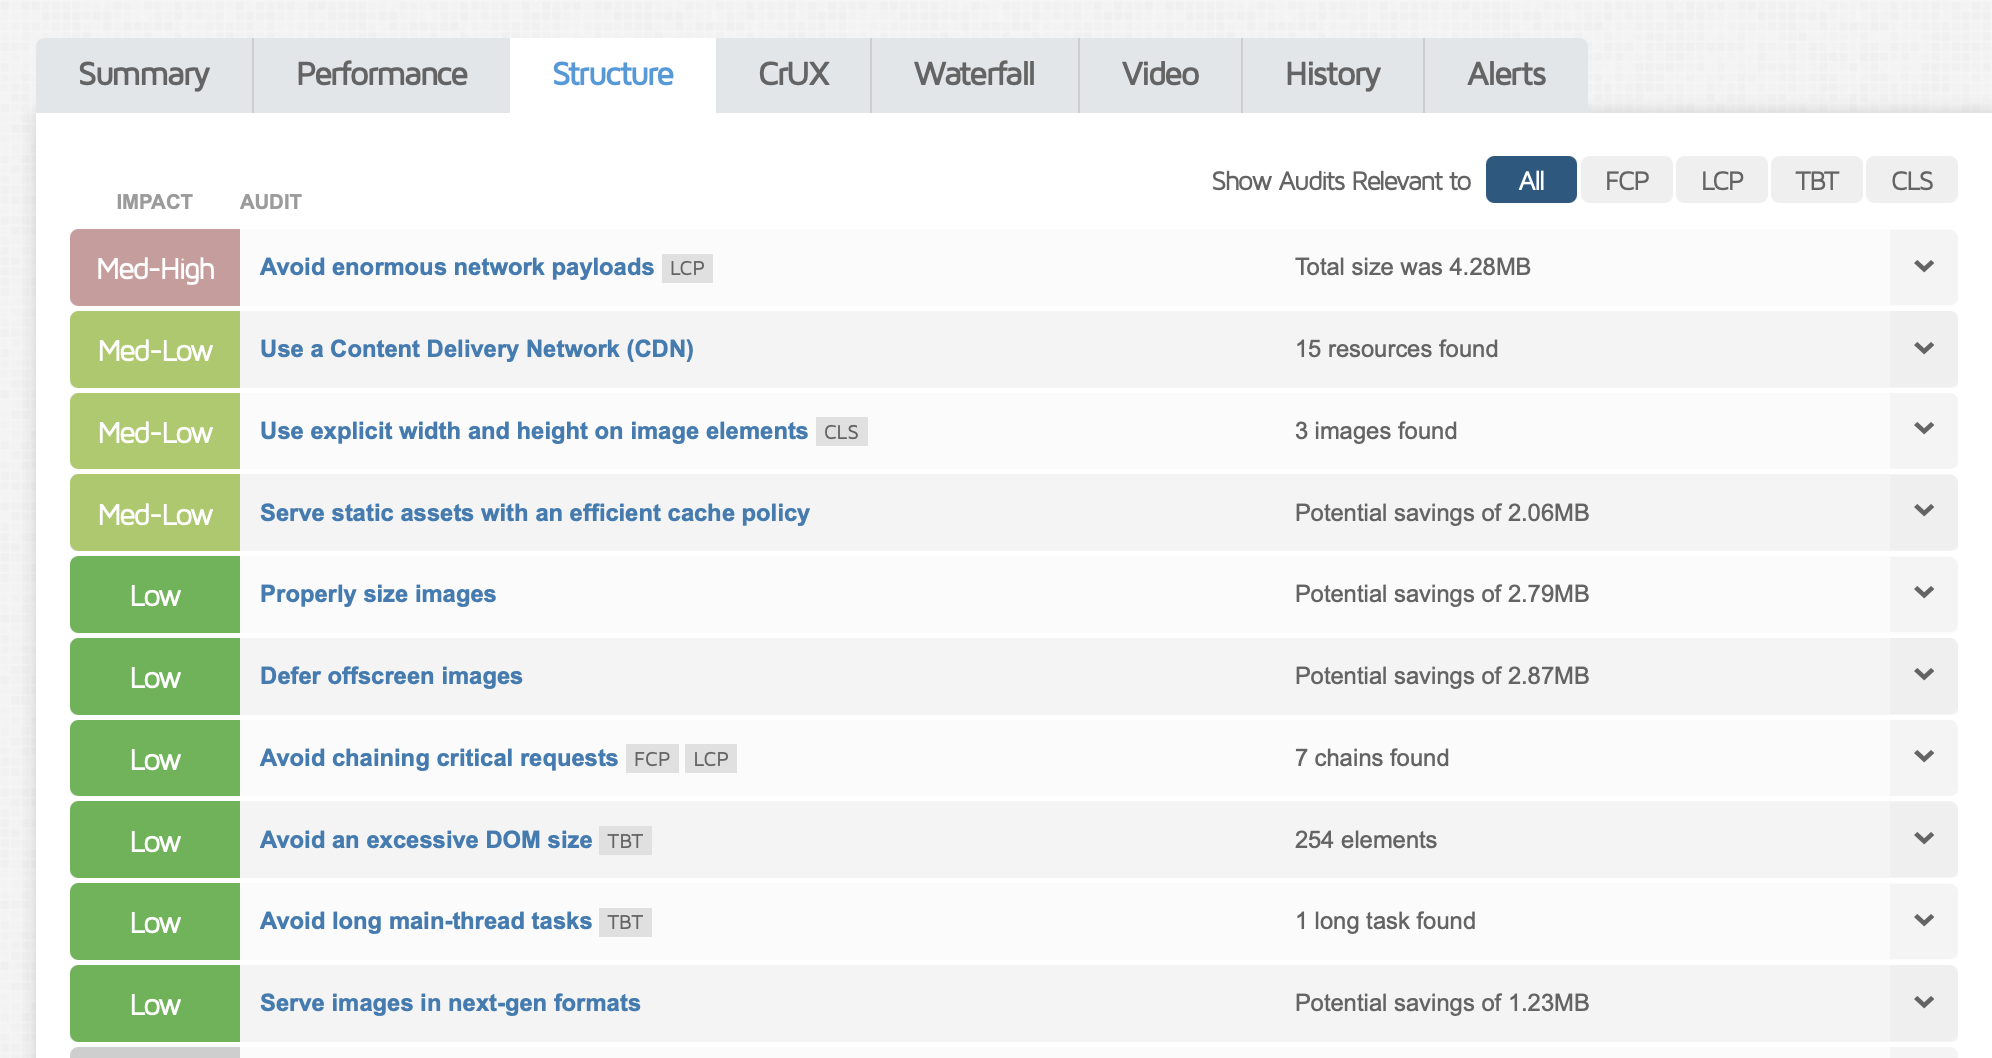Expand next-gen formats audit chevron
1992x1058 pixels.
coord(1924,1003)
